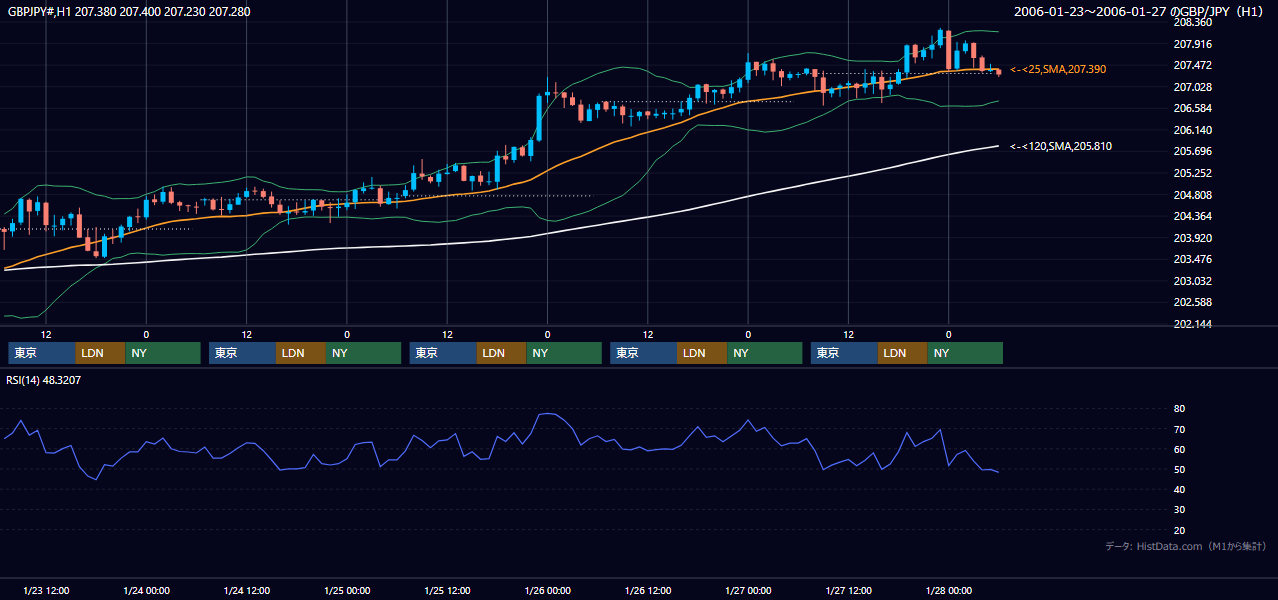Click time axis label 1/24 00:00
This screenshot has width=1278, height=600.
pos(146,590)
